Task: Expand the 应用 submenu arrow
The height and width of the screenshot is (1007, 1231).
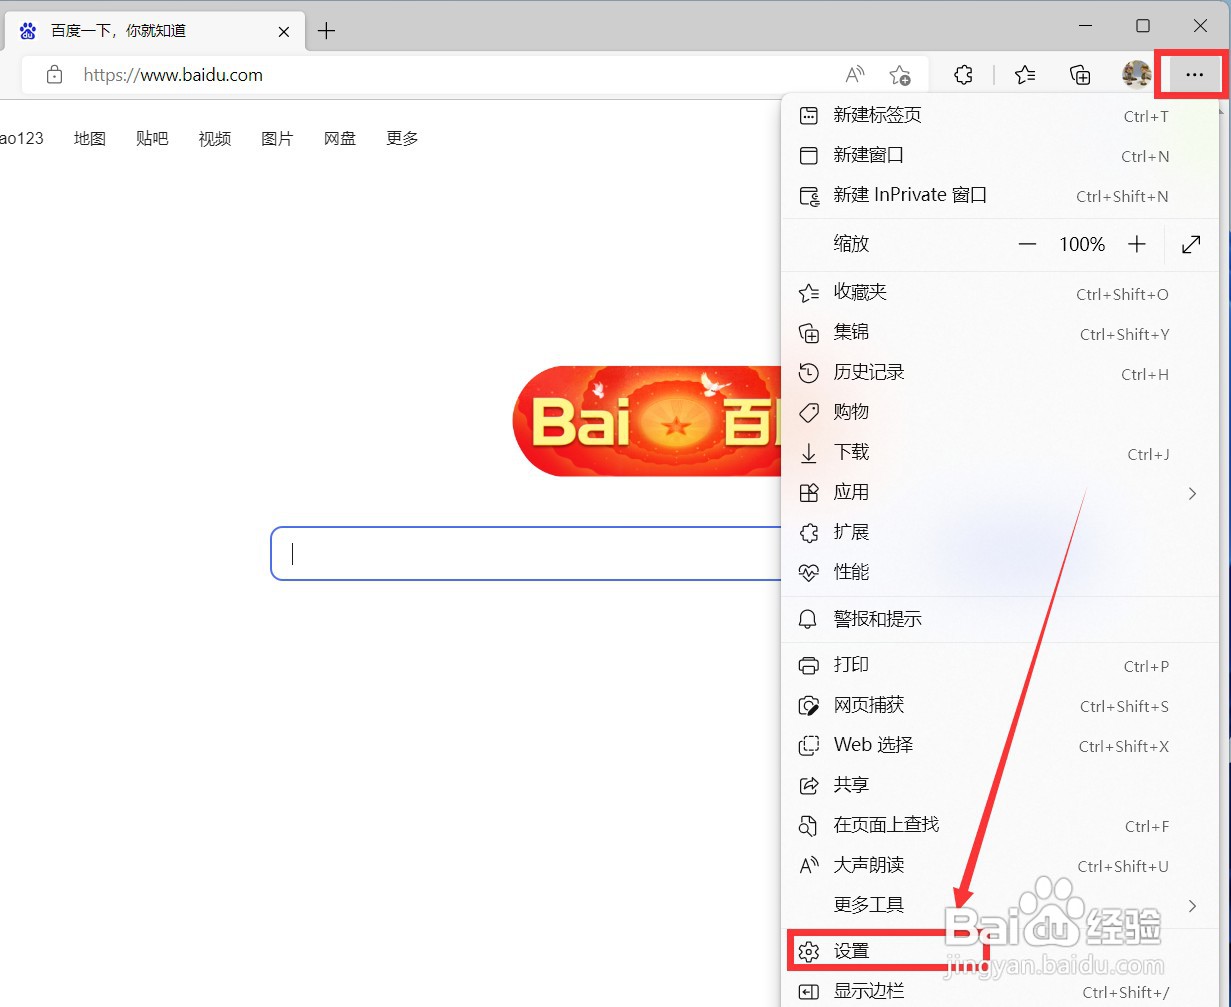Action: pos(1191,493)
